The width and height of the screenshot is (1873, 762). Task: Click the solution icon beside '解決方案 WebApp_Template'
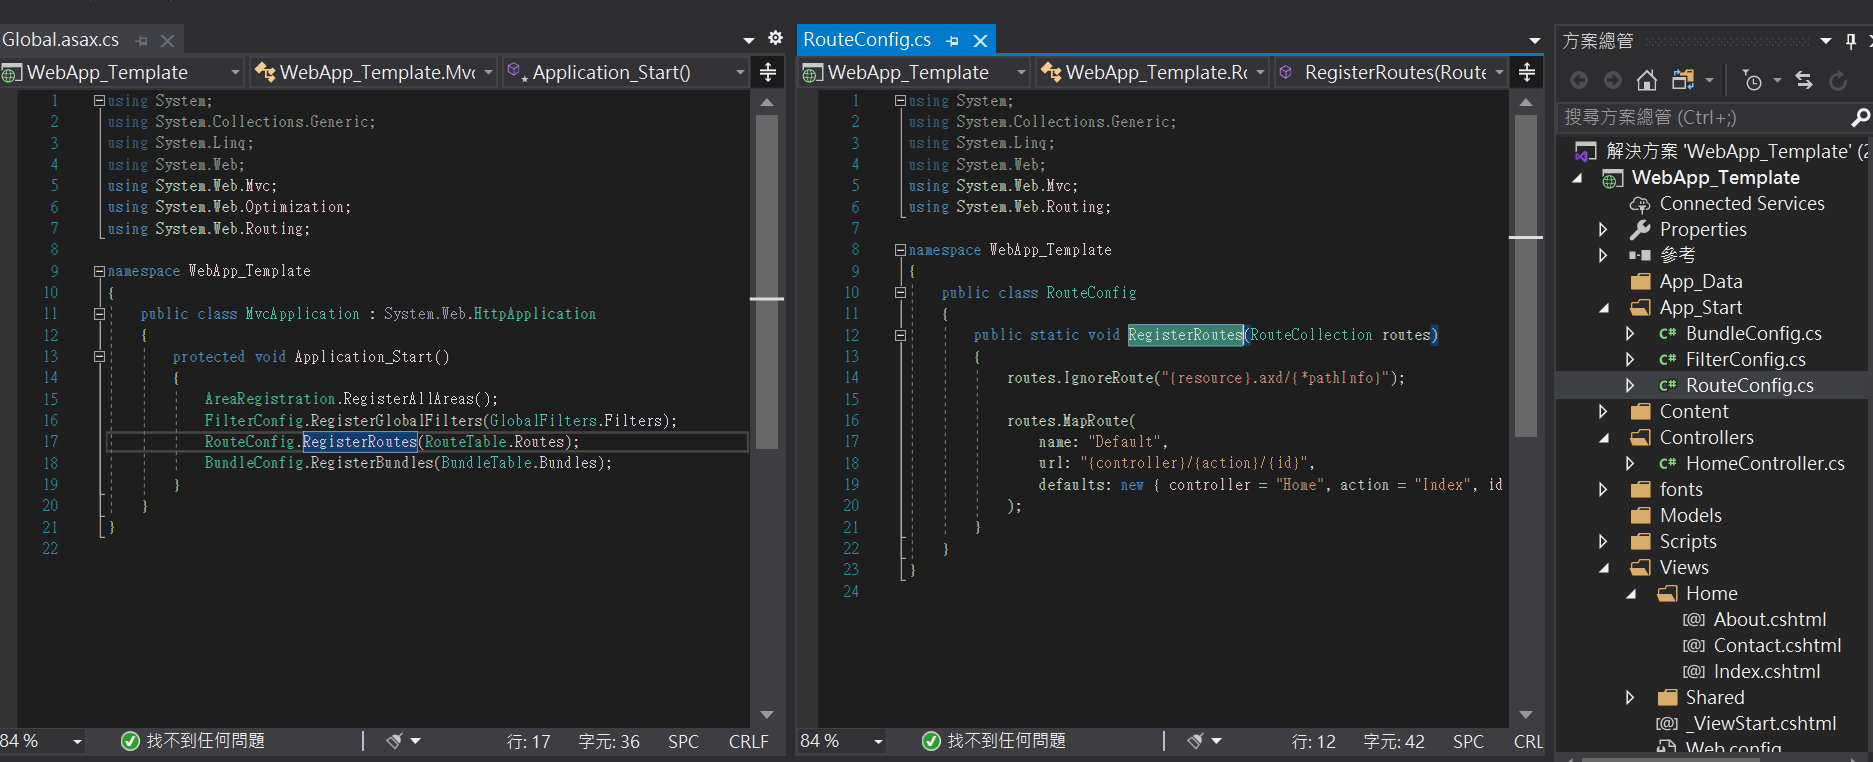tap(1585, 152)
